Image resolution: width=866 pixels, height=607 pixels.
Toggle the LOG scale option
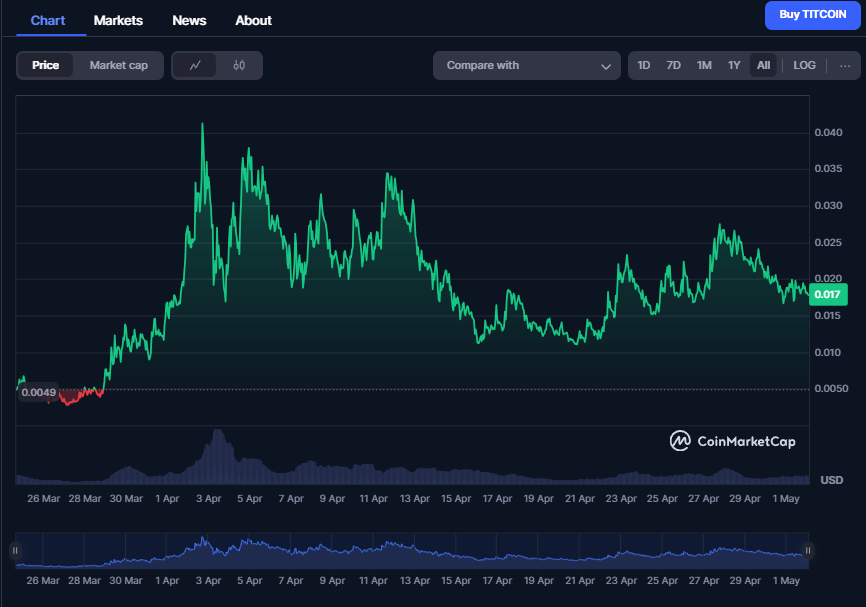[804, 65]
